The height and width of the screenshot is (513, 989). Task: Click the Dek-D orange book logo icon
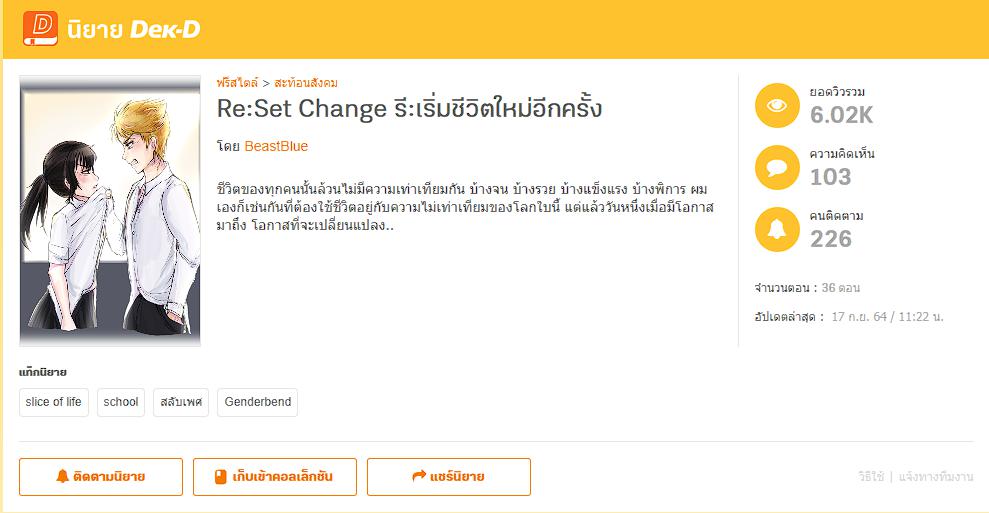(40, 29)
